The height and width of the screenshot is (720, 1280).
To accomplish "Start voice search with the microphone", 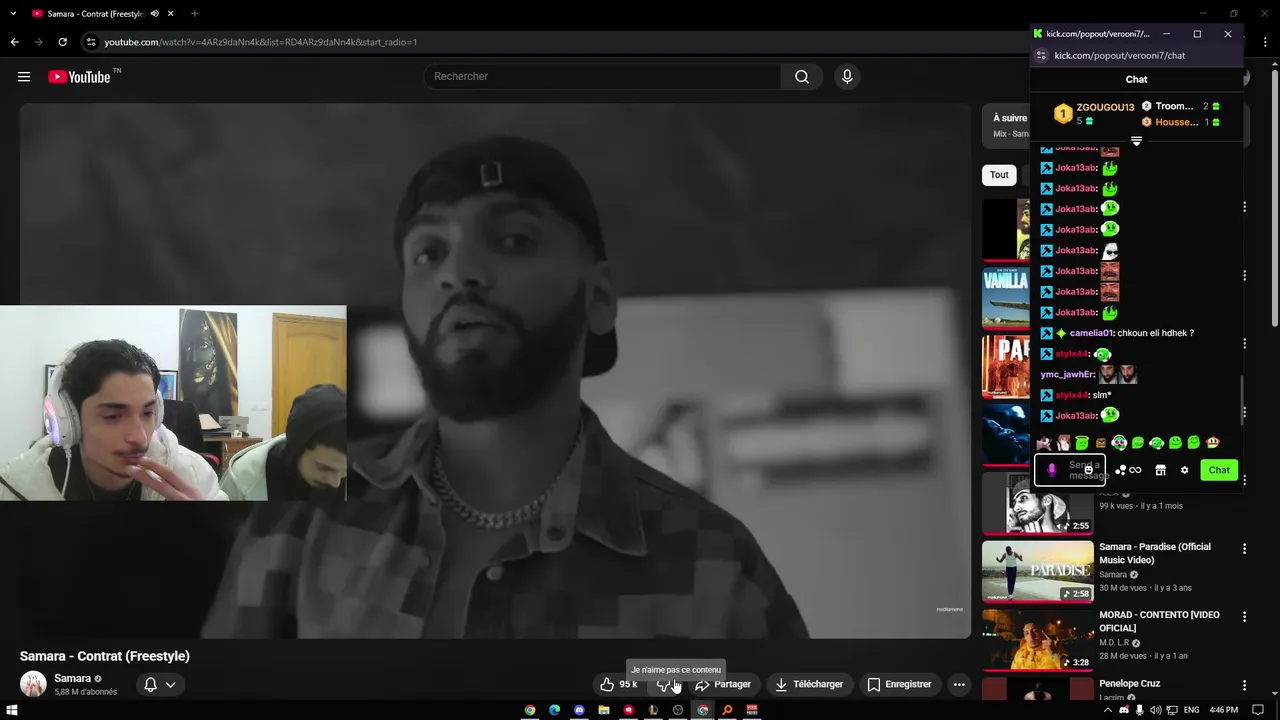I will pyautogui.click(x=847, y=77).
